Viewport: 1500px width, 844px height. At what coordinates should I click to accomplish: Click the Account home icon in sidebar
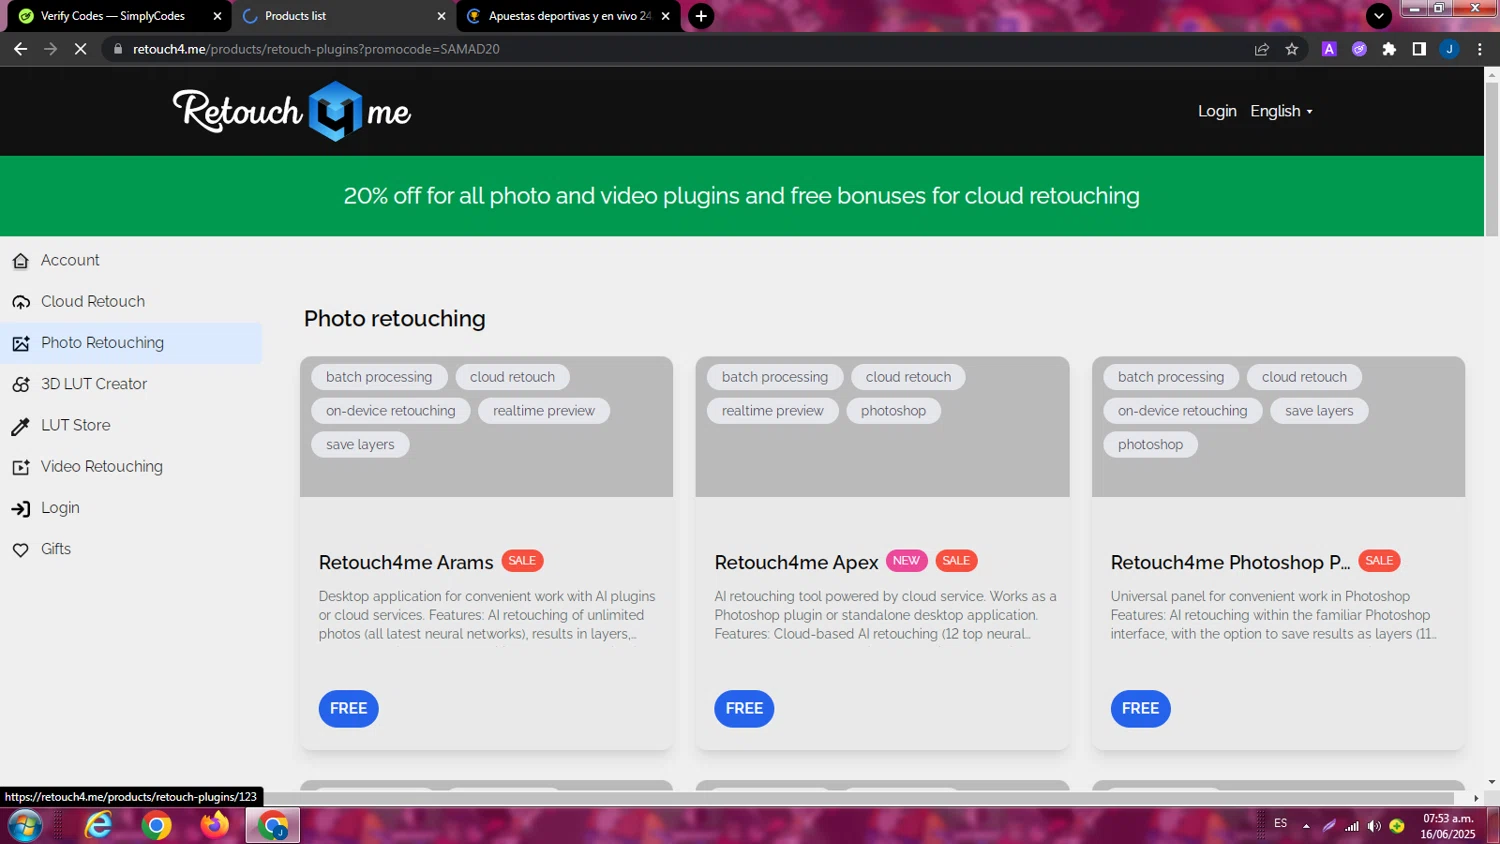(x=20, y=261)
